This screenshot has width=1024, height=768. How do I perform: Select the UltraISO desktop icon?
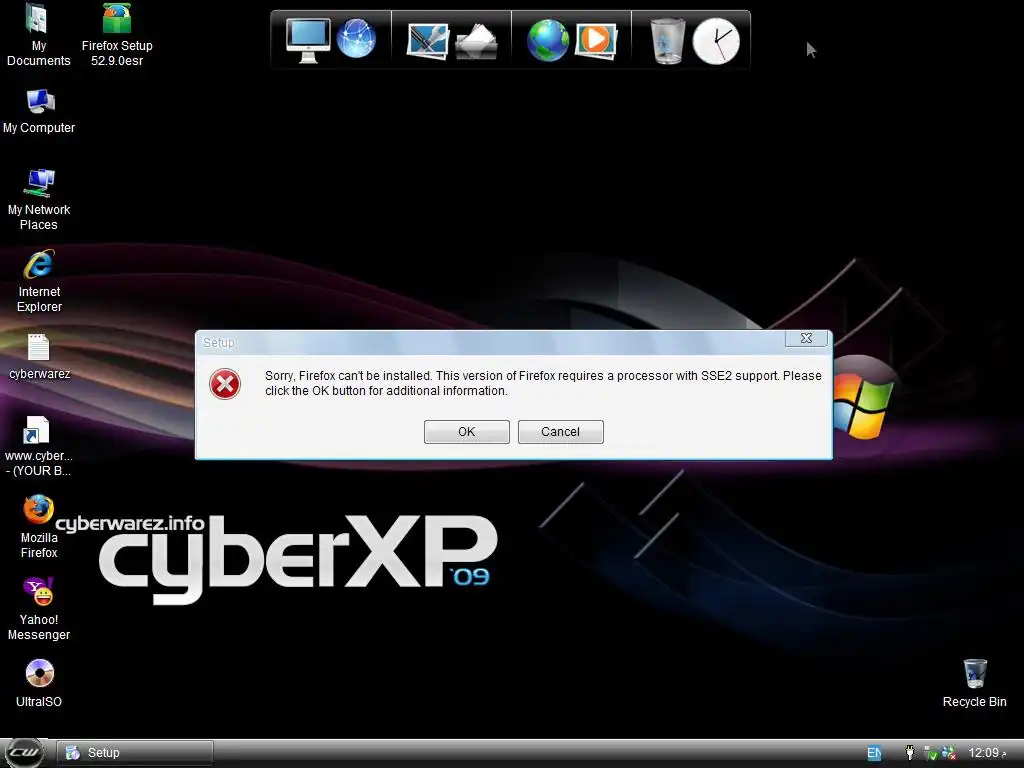pos(39,684)
